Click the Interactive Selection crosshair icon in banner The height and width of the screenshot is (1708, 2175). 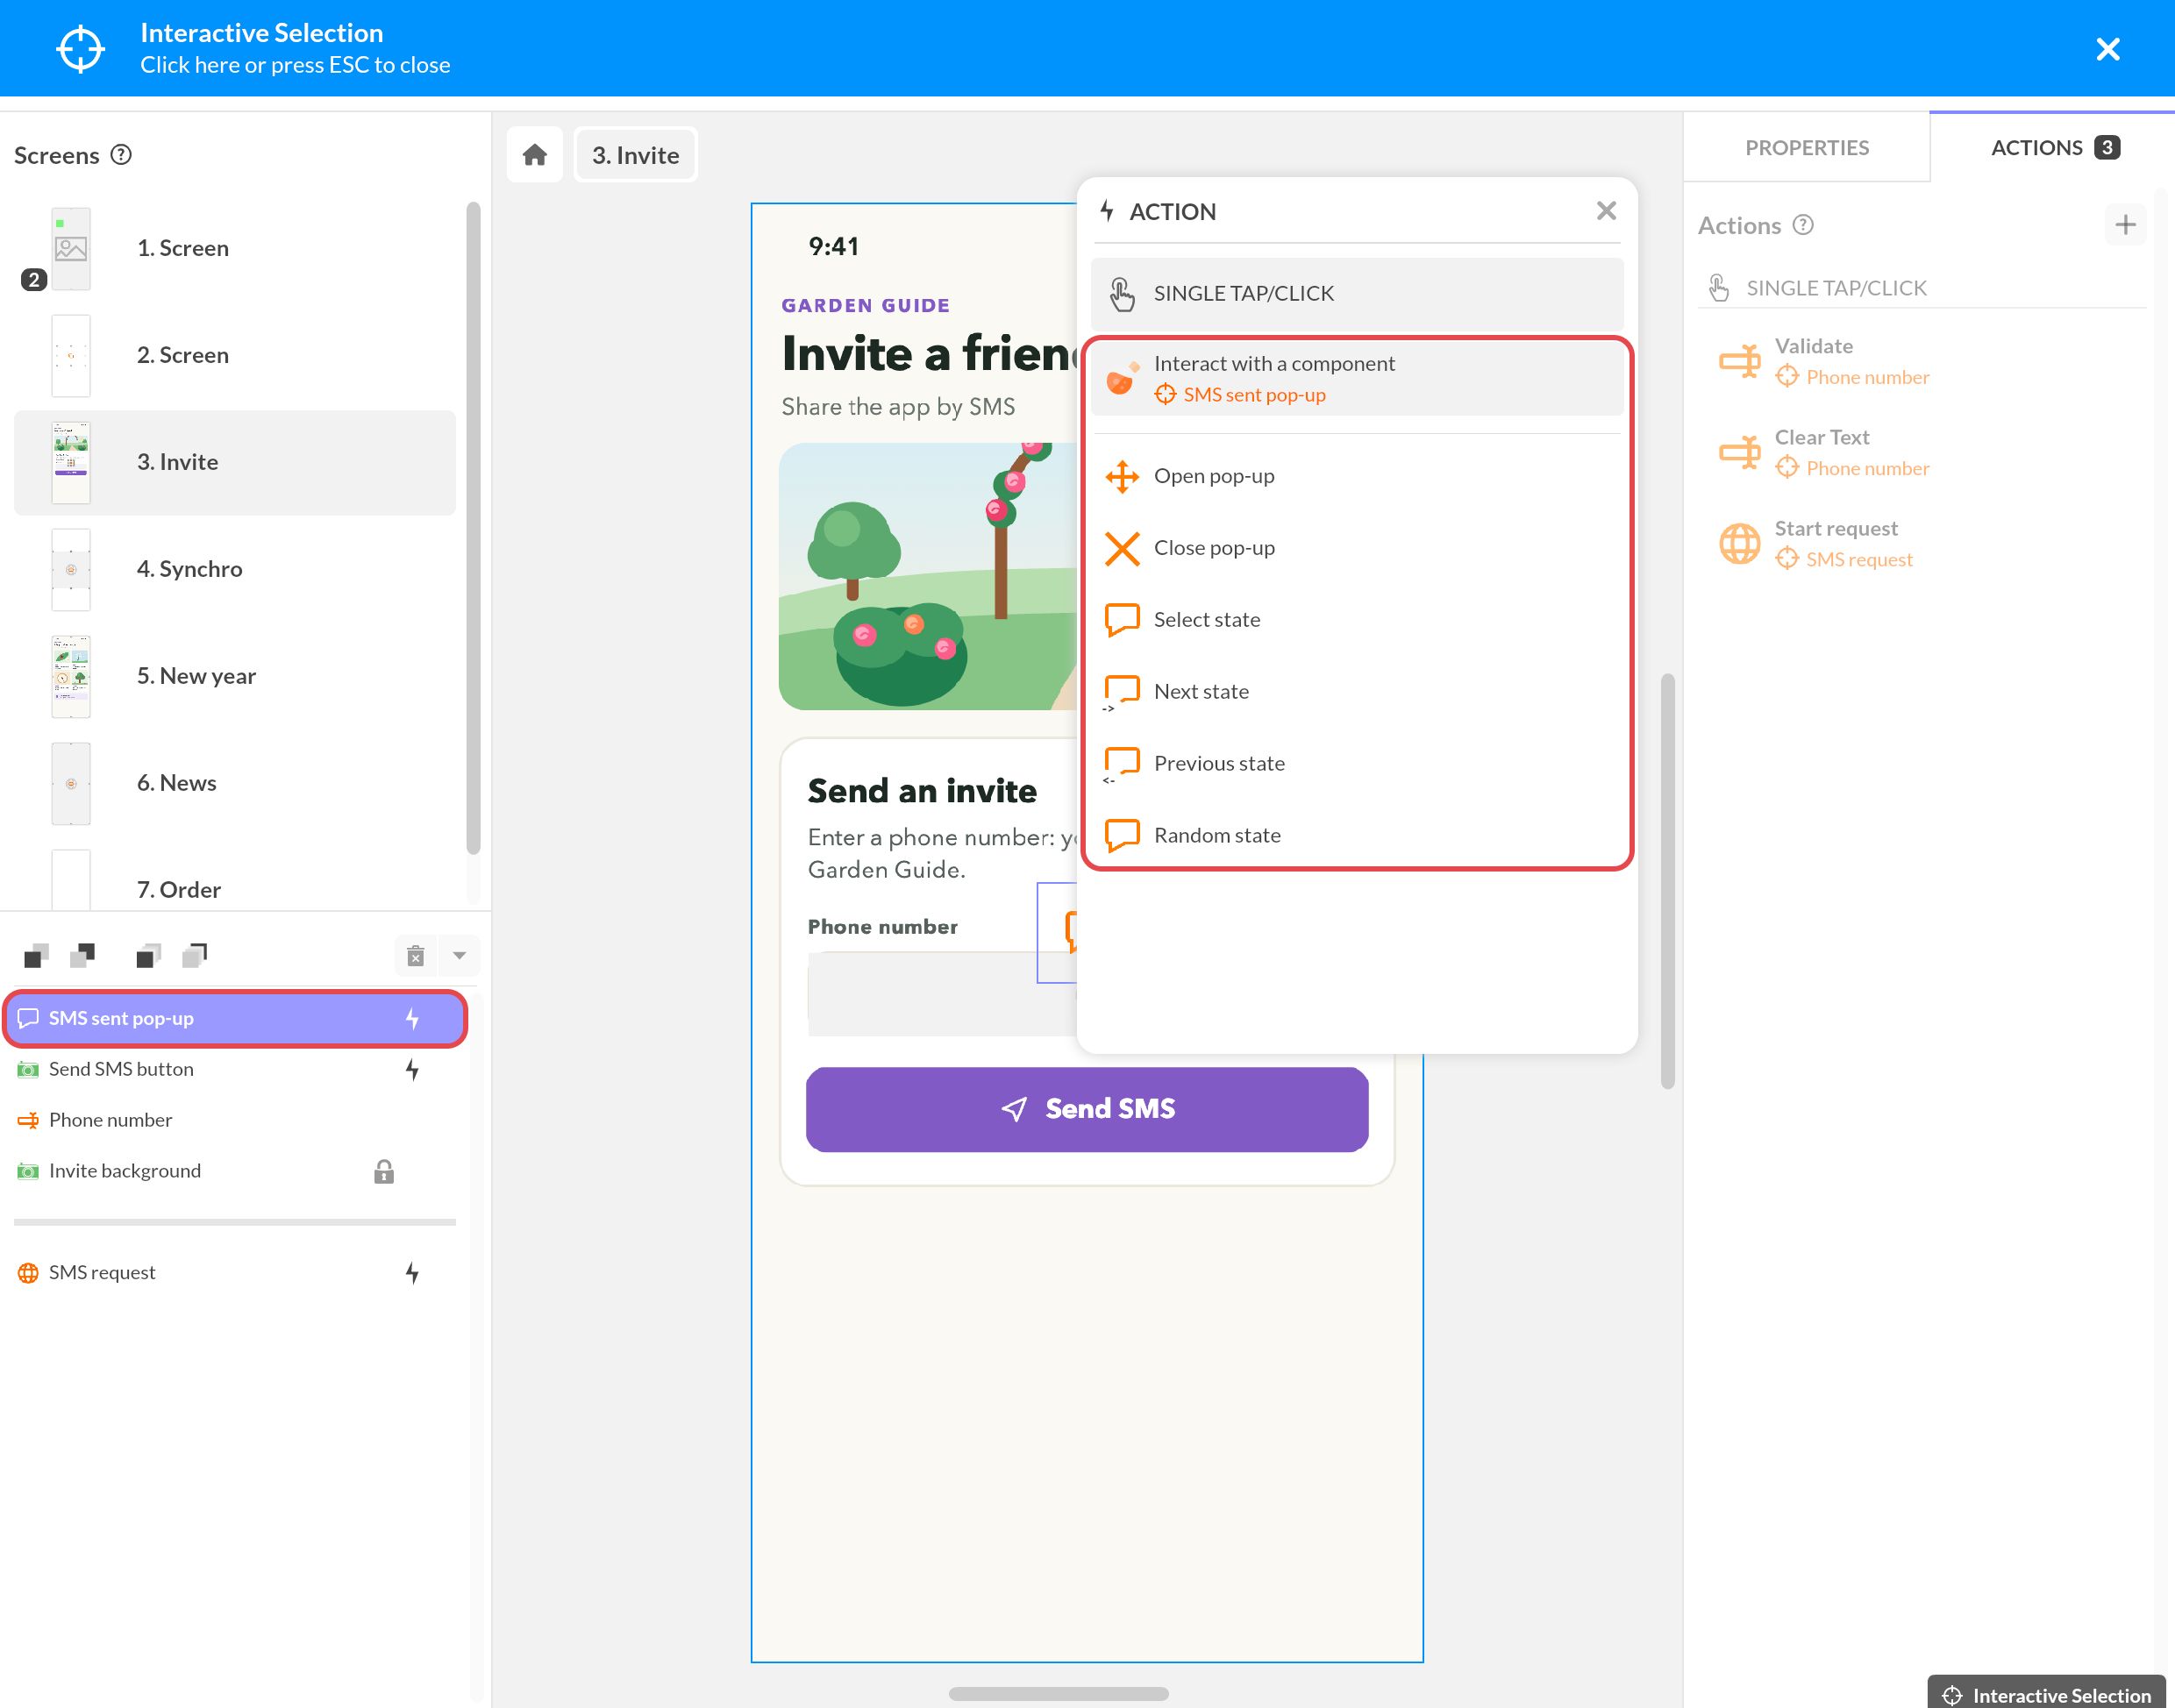click(80, 49)
